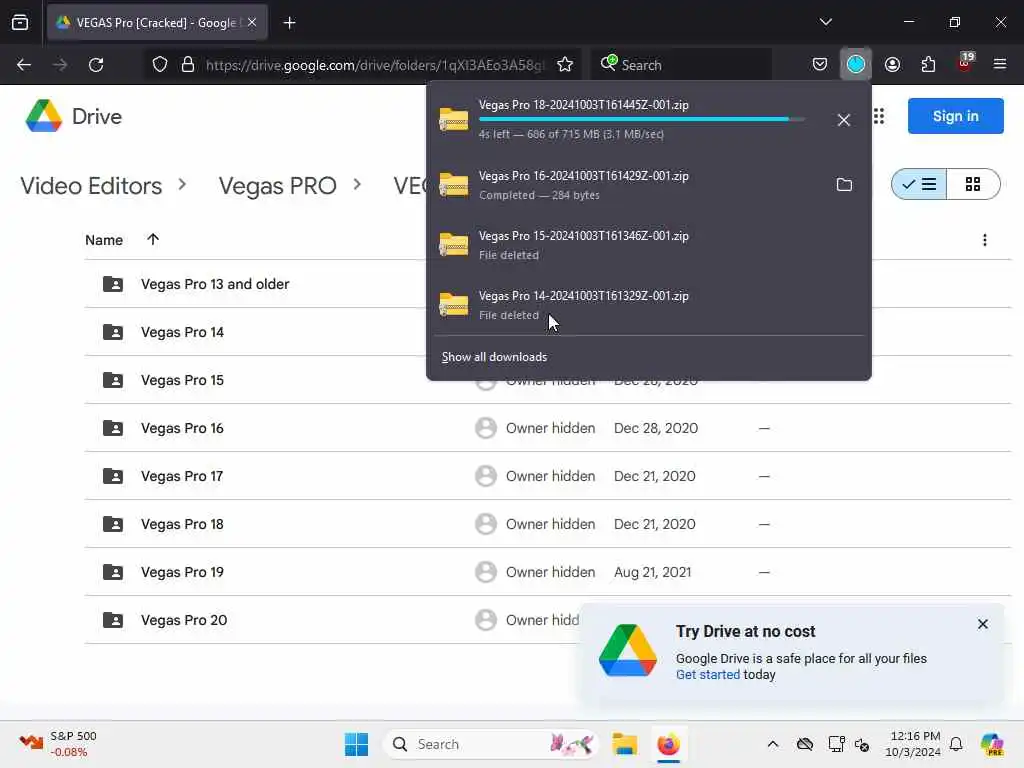Open the Vegas Pro 16 folder
Viewport: 1024px width, 768px height.
click(x=182, y=428)
